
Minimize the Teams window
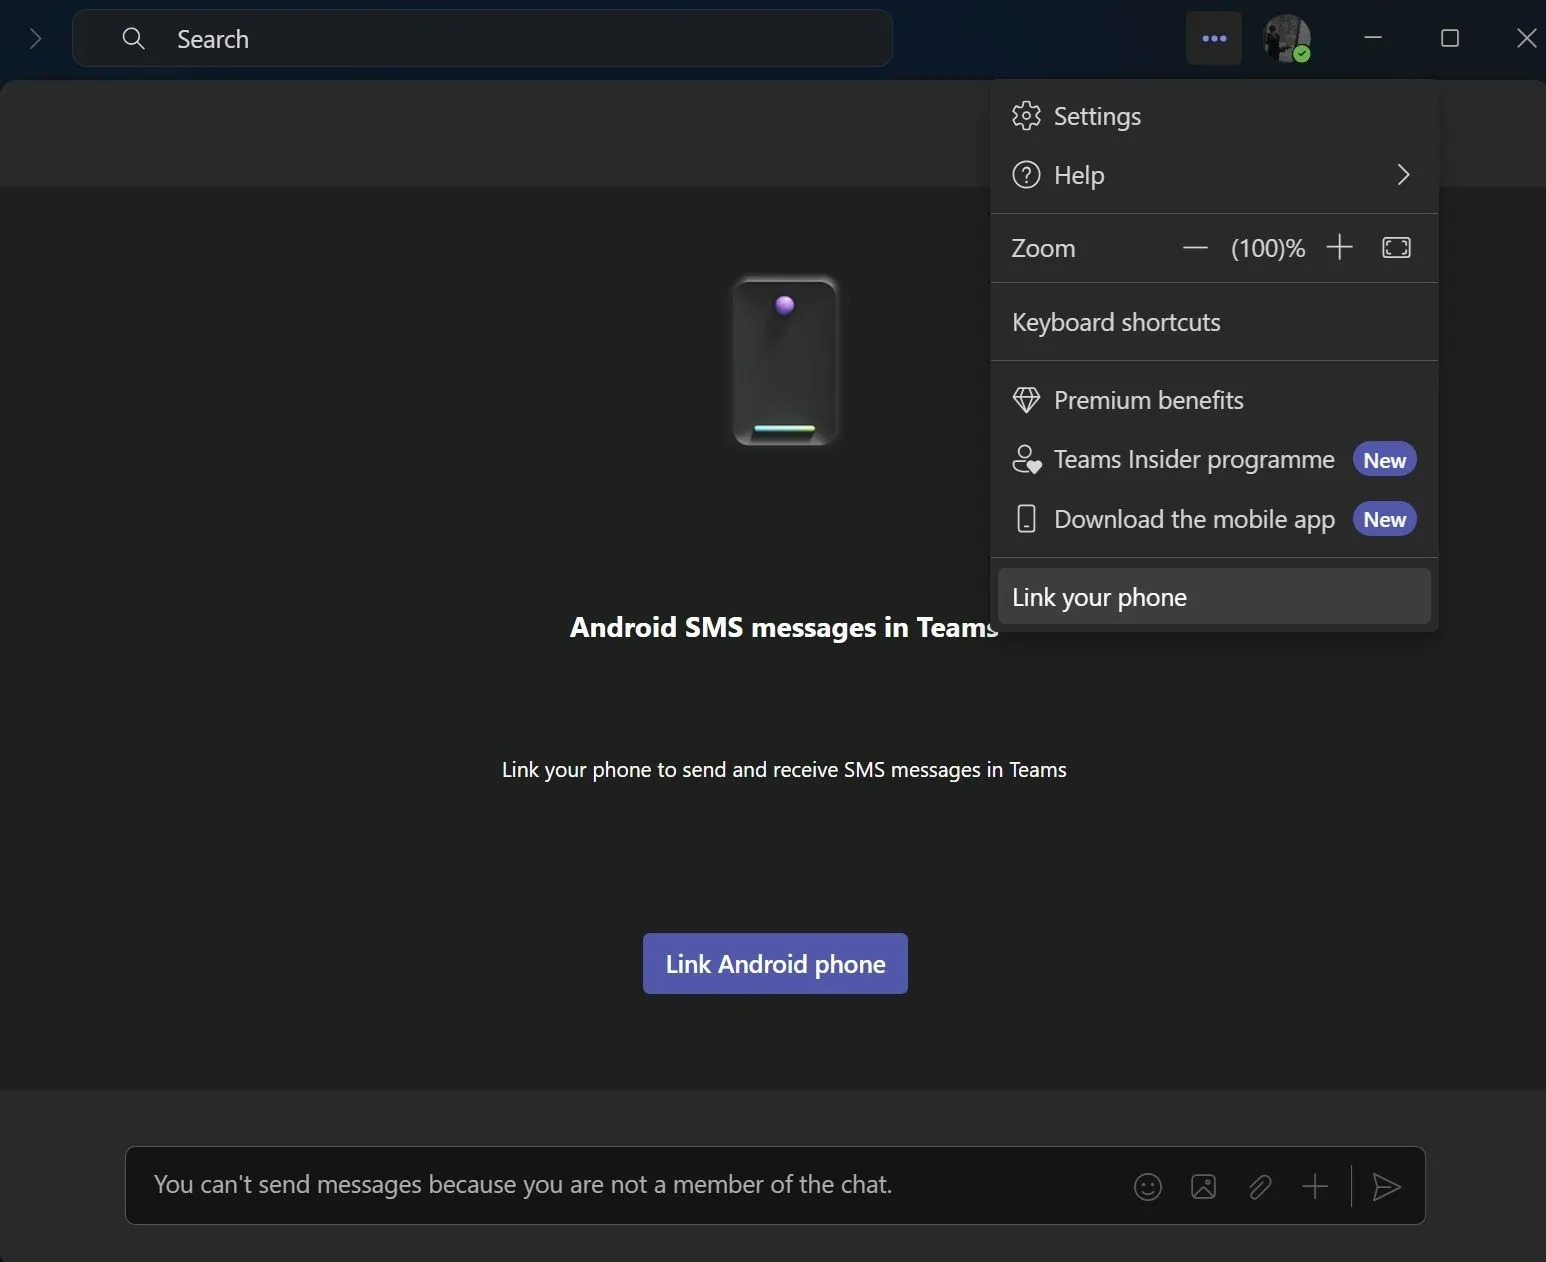point(1373,38)
